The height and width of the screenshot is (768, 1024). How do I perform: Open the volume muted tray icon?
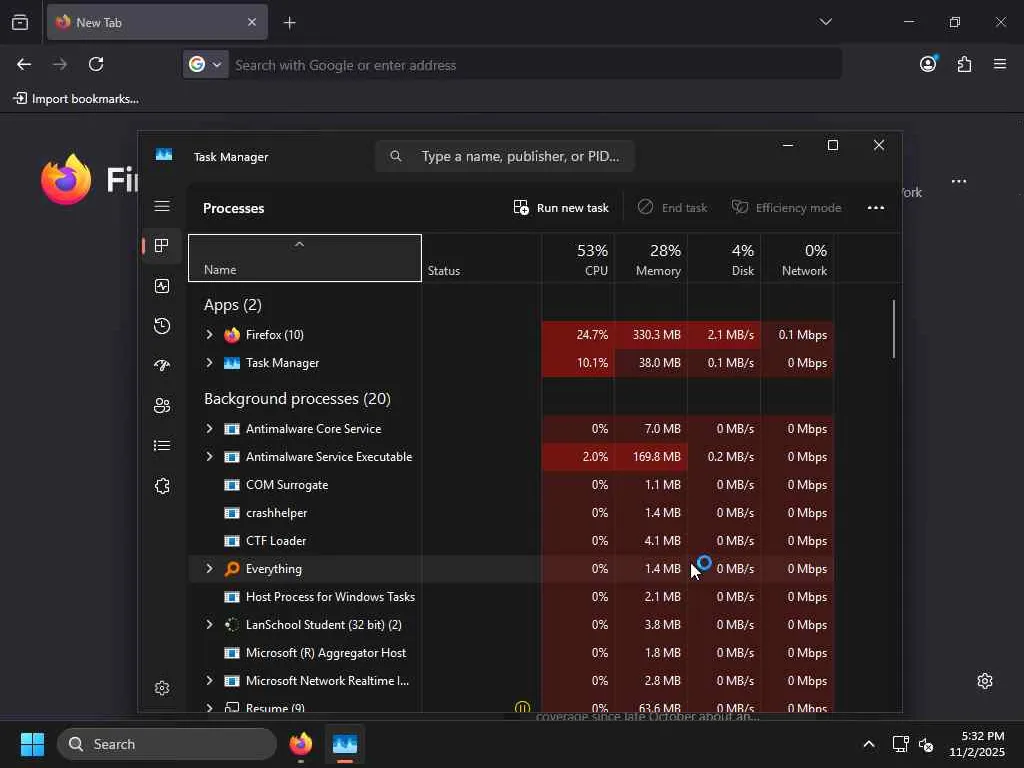[x=926, y=744]
